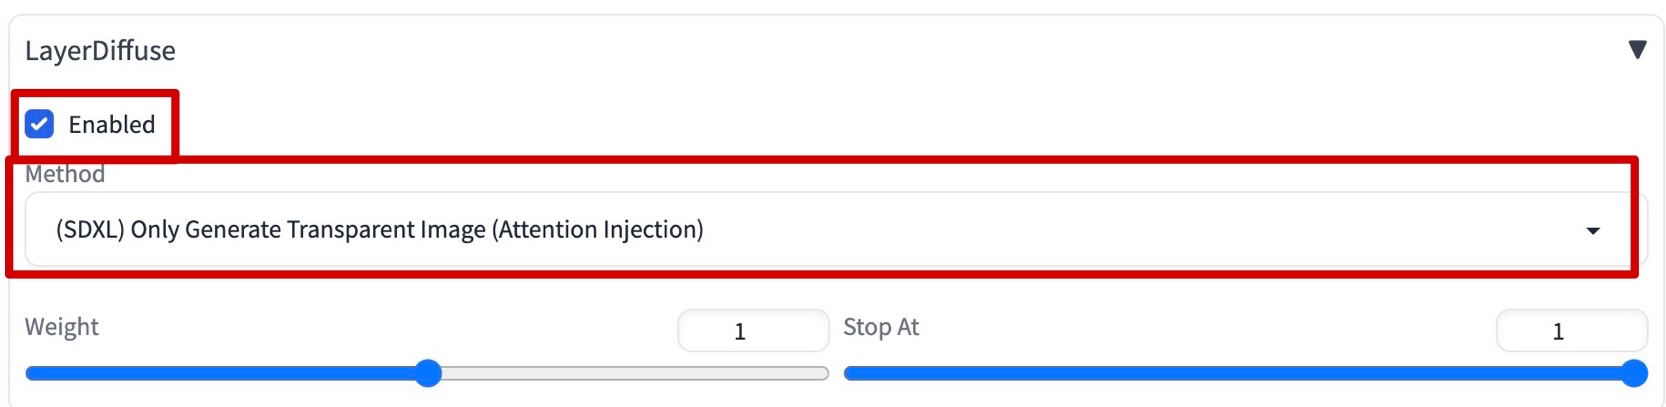Click the LayerDiffuse section title

pos(100,50)
